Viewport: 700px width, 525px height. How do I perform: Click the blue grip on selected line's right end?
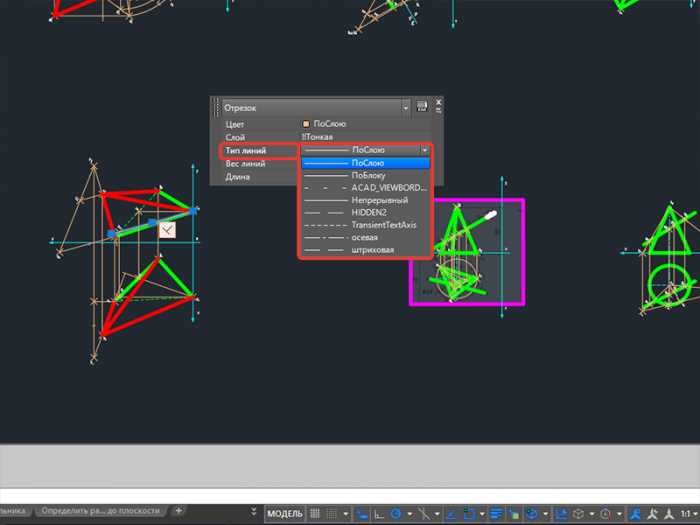[193, 210]
